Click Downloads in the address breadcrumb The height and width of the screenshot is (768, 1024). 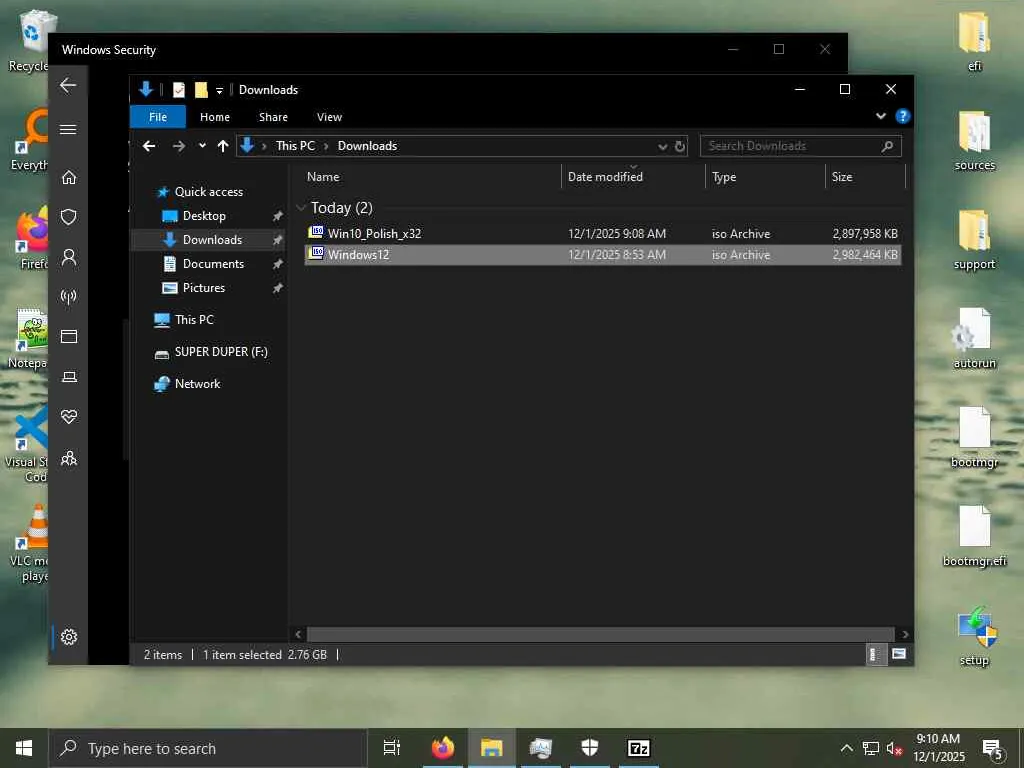[367, 146]
